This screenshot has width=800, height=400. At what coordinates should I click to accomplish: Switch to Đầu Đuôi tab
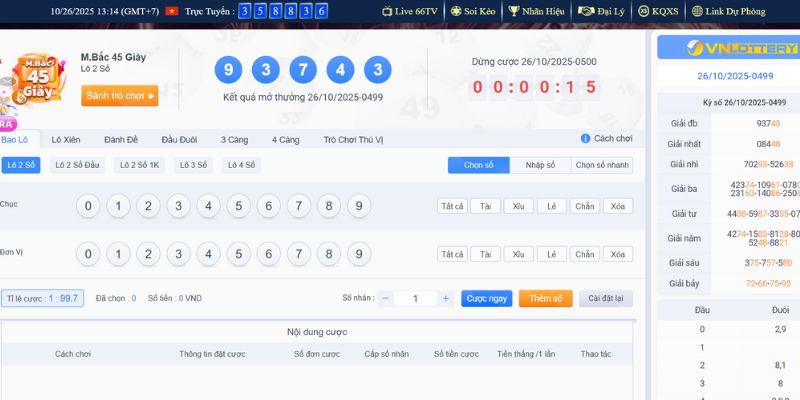[x=179, y=140]
